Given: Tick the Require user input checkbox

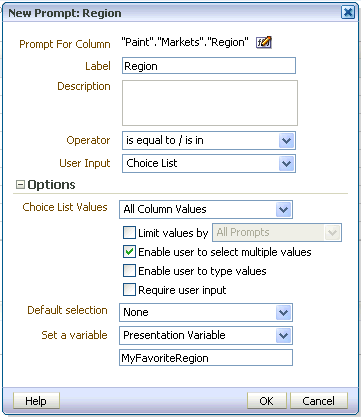Looking at the screenshot, I should click(x=129, y=290).
